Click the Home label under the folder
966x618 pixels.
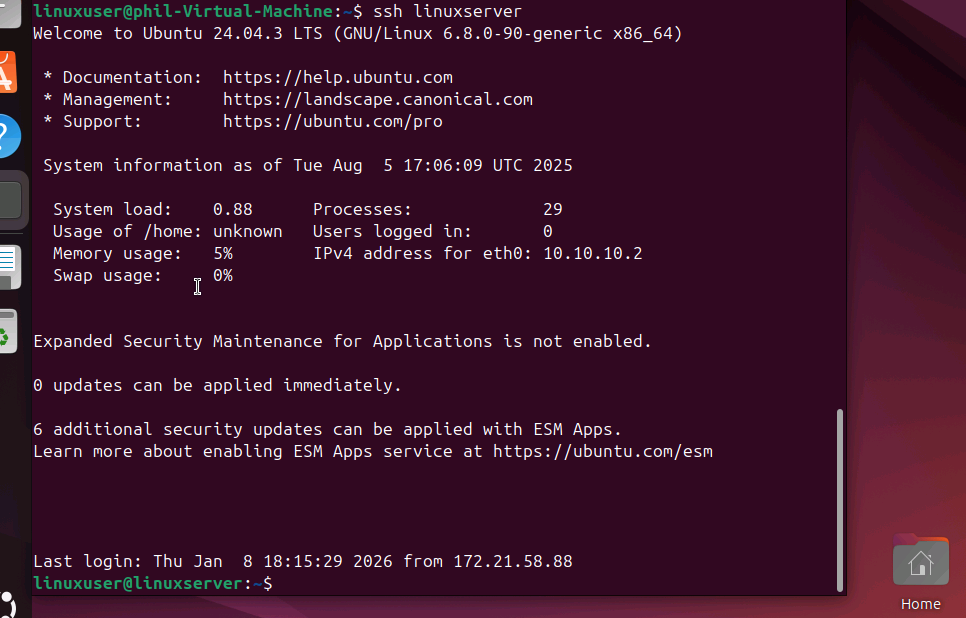pyautogui.click(x=920, y=604)
